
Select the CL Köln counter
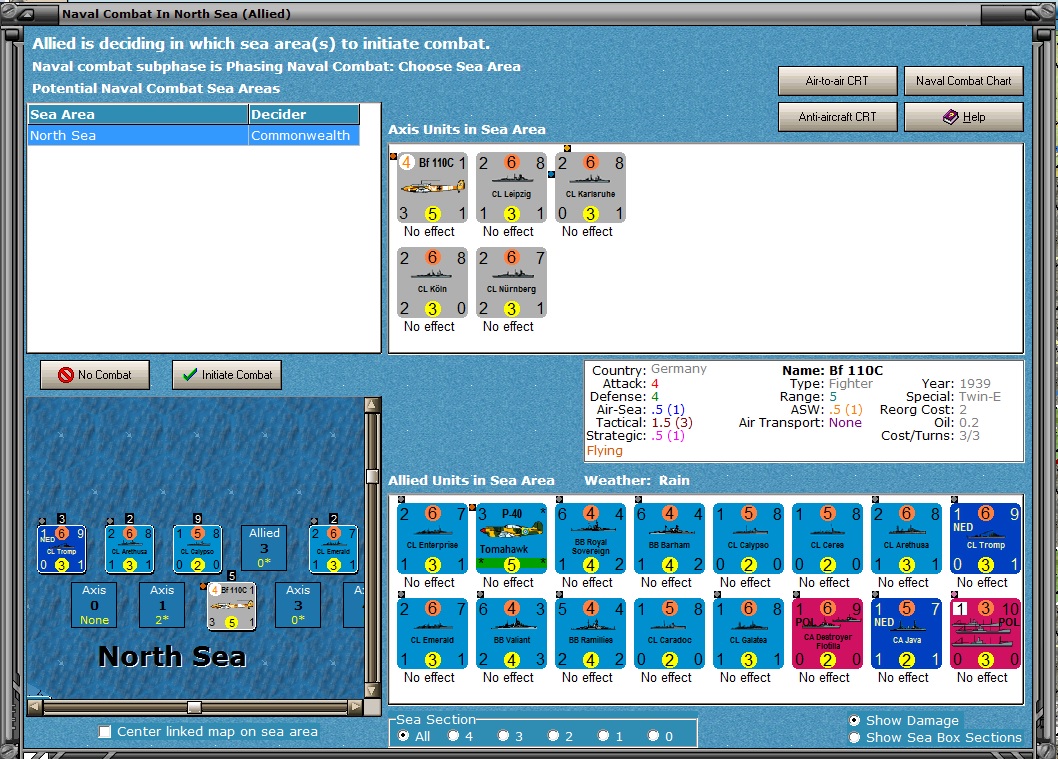(x=433, y=283)
